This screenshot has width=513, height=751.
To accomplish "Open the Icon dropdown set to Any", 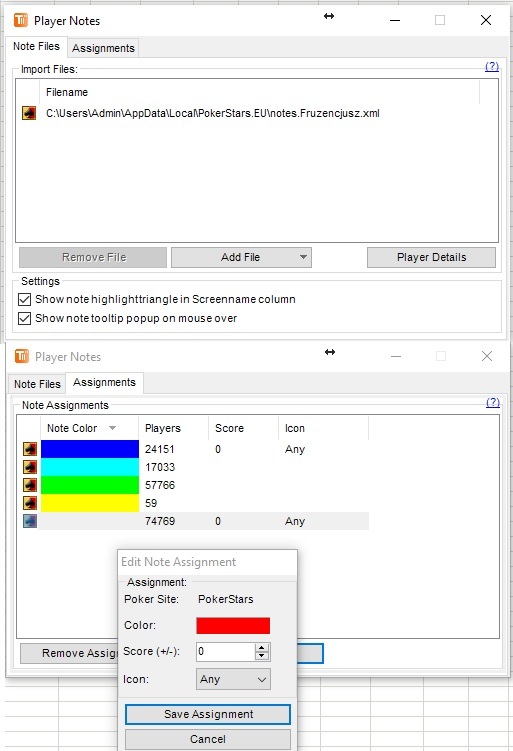I will click(x=233, y=679).
